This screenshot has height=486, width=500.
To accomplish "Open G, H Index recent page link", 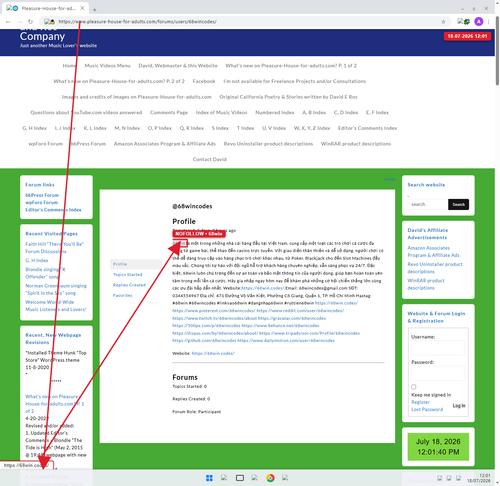I will (x=37, y=260).
